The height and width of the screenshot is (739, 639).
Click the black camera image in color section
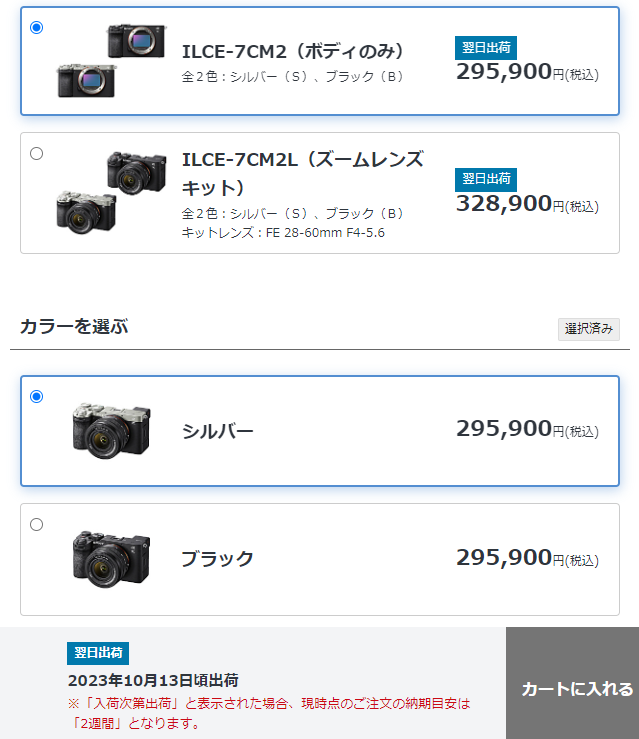coord(111,559)
